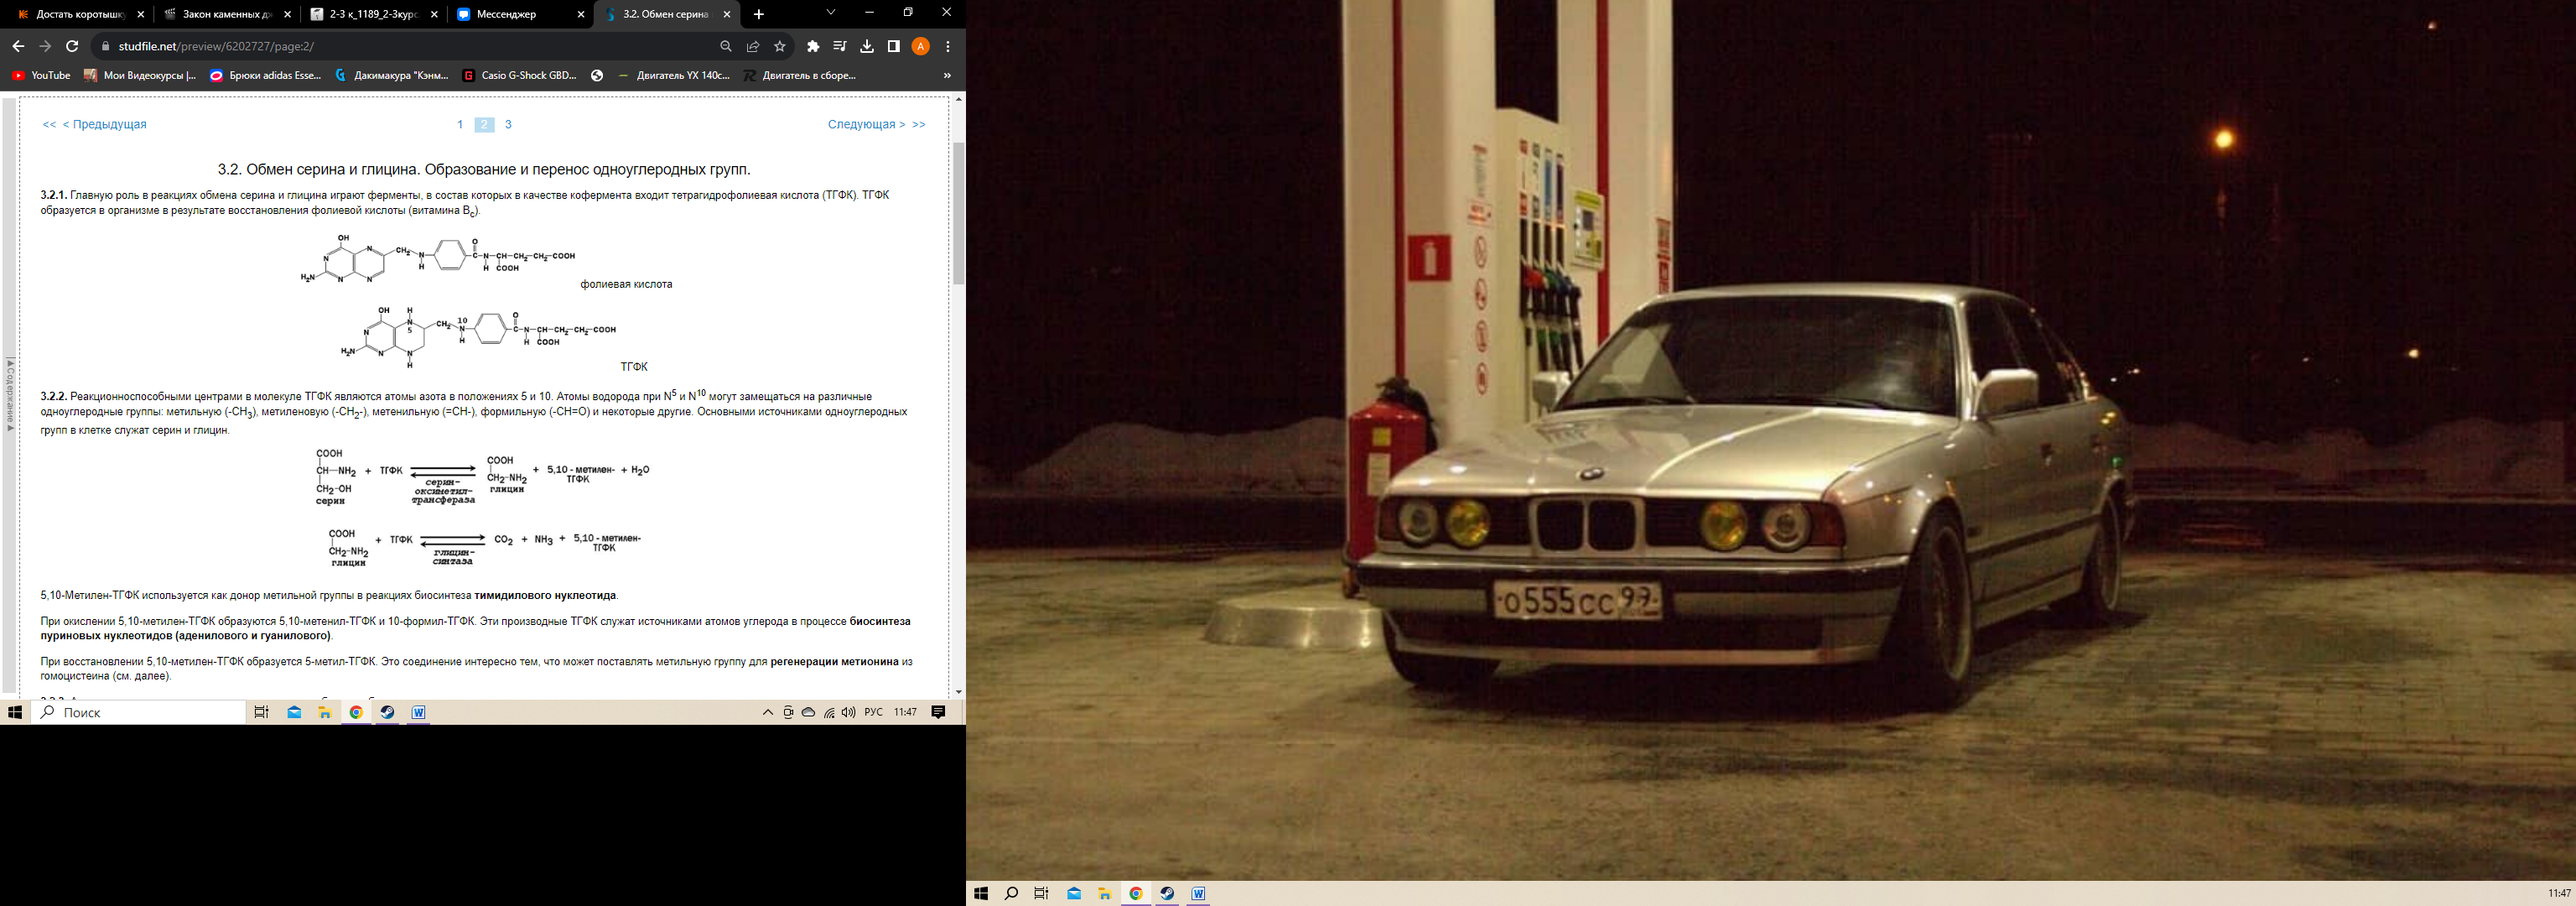Open Start menu beside the Поиск search box
The width and height of the screenshot is (2576, 906).
tap(15, 712)
